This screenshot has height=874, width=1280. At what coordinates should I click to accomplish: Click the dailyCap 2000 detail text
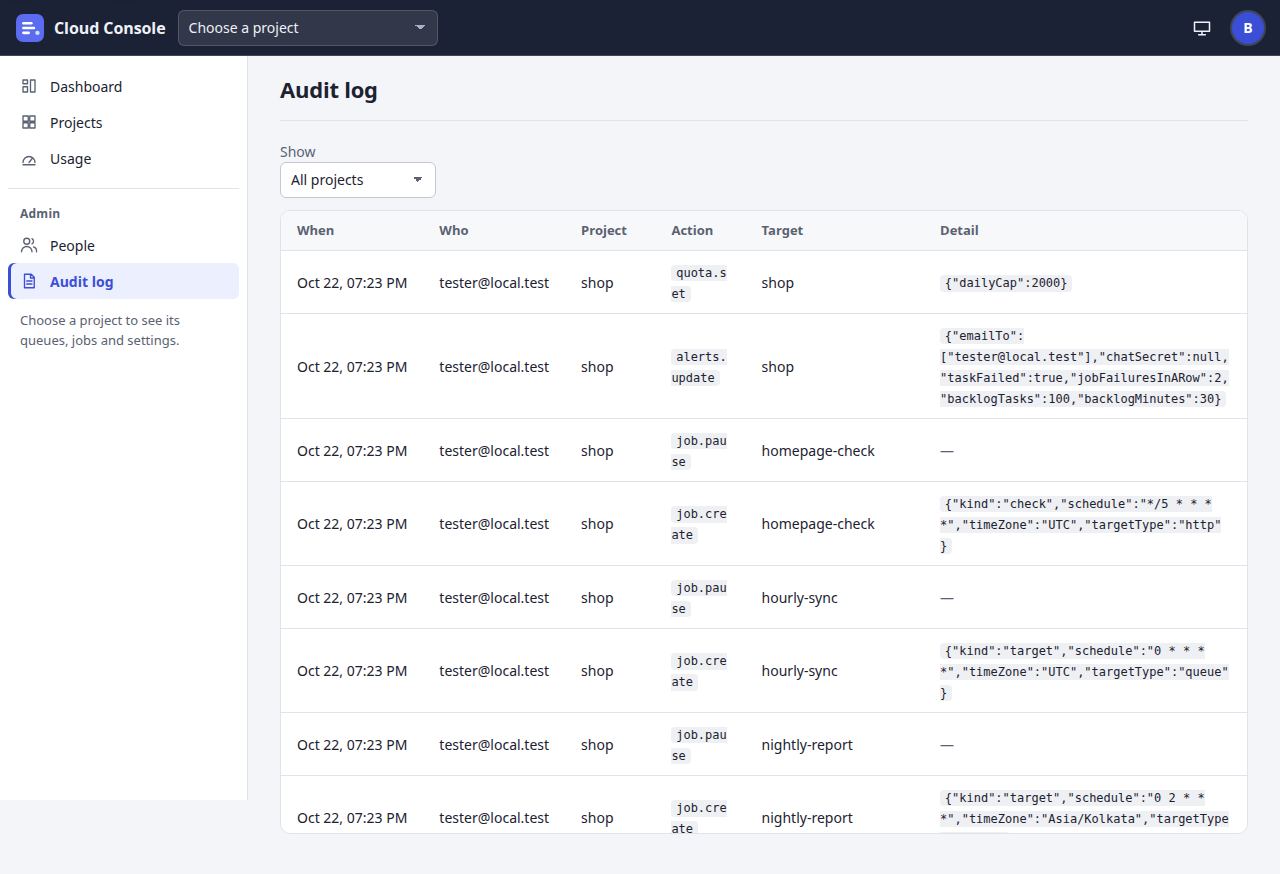click(1006, 283)
